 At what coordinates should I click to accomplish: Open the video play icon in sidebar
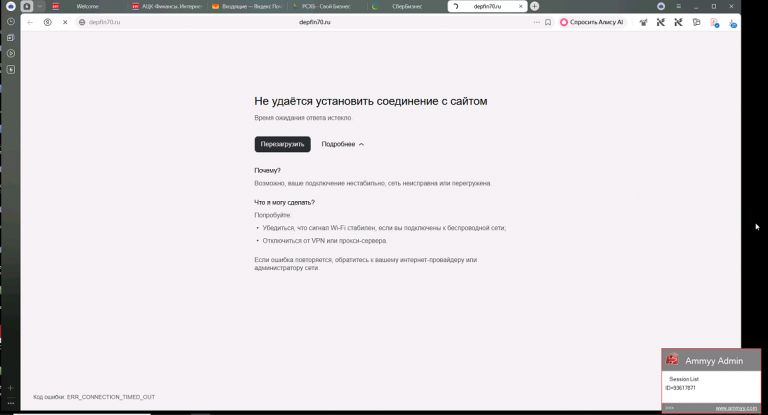(11, 53)
